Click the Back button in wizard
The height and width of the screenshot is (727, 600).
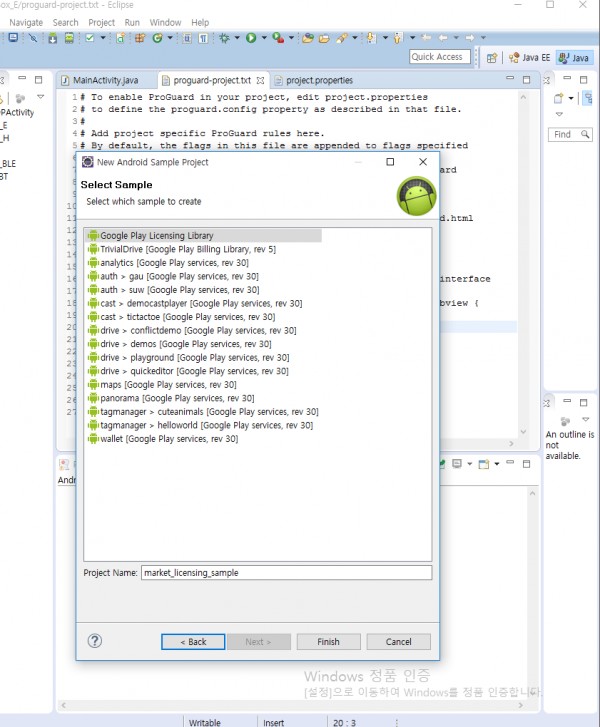pos(193,642)
